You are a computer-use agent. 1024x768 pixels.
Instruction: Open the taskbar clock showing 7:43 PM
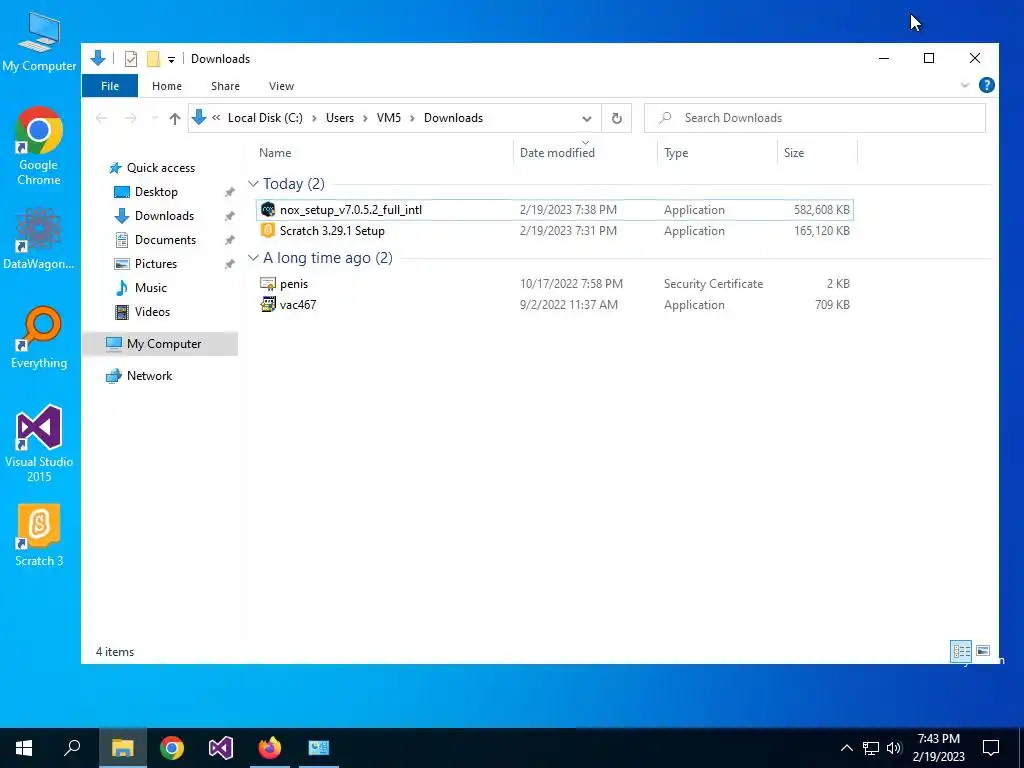[x=938, y=748]
